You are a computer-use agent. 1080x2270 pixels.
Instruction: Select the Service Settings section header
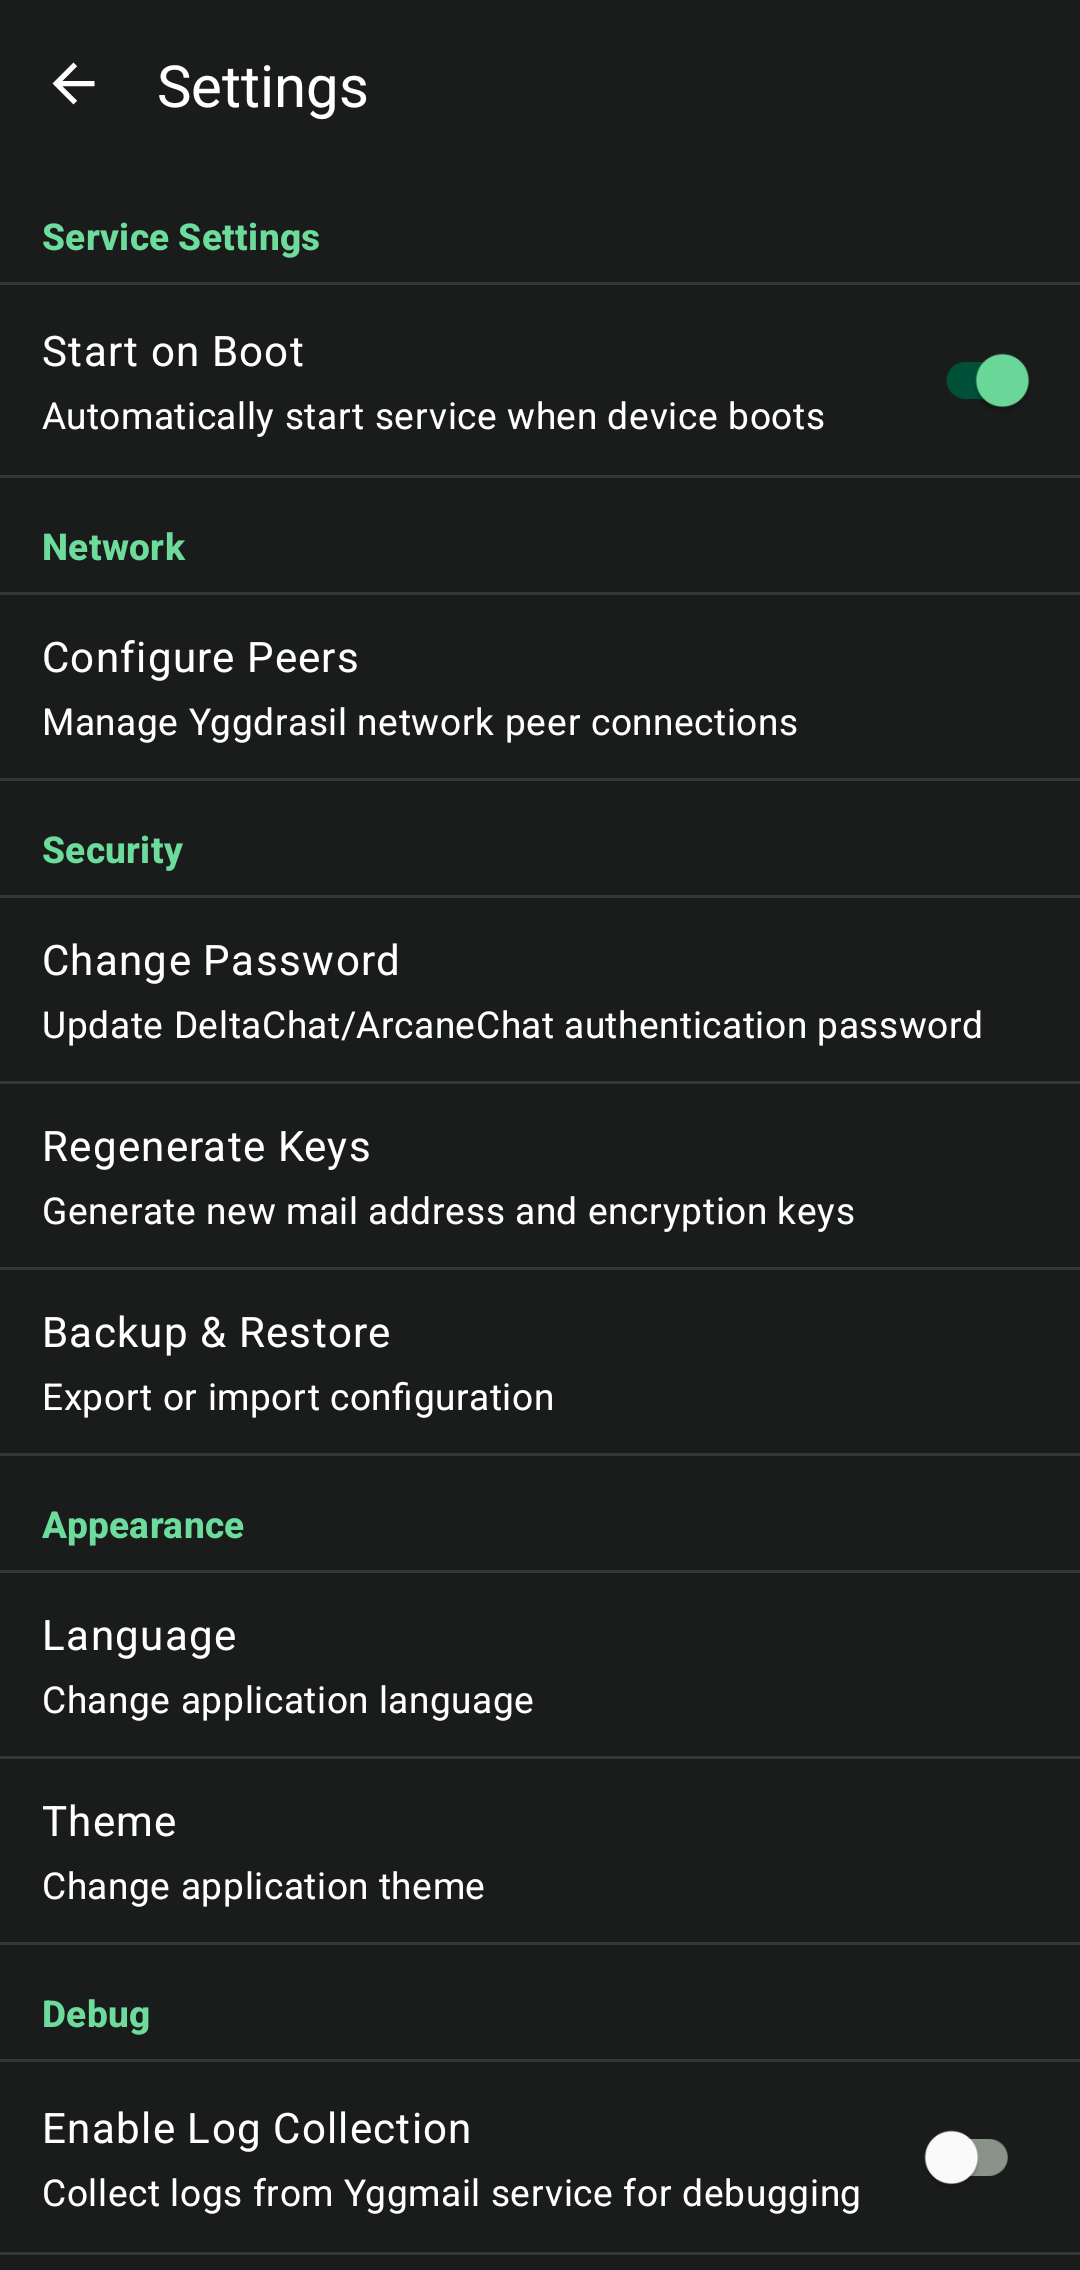click(181, 237)
